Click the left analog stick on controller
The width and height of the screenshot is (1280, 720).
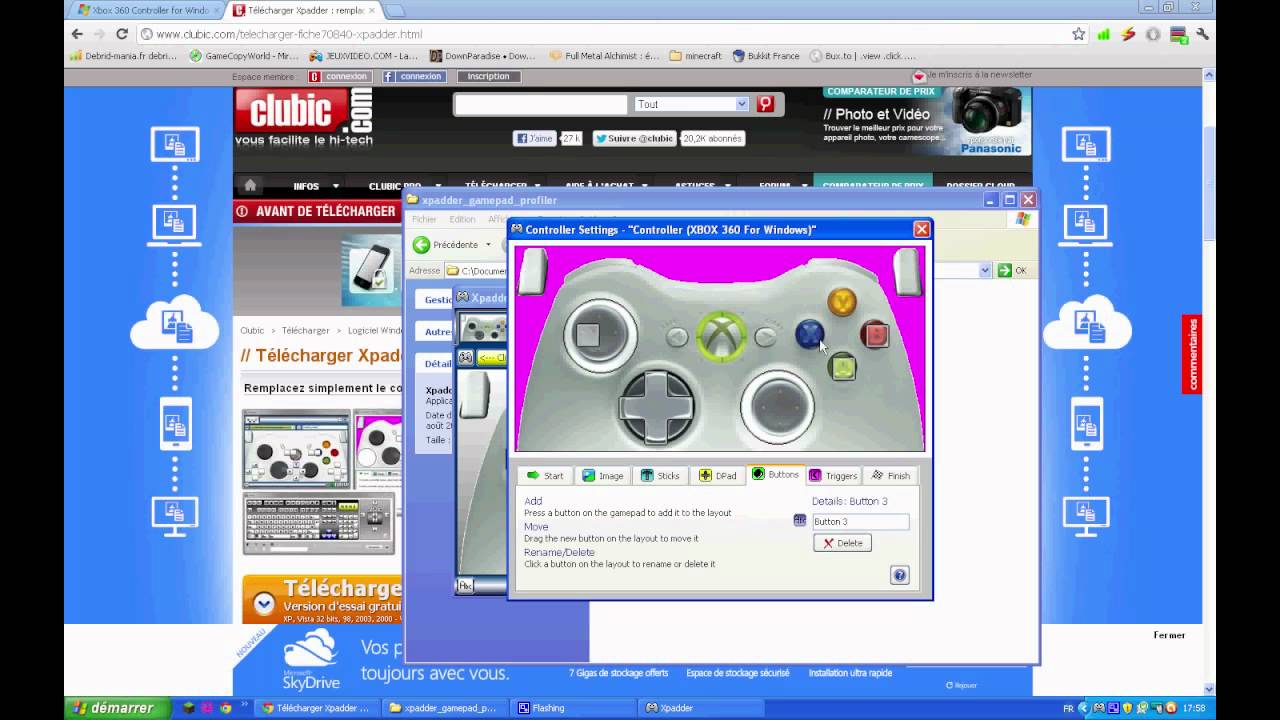point(599,335)
